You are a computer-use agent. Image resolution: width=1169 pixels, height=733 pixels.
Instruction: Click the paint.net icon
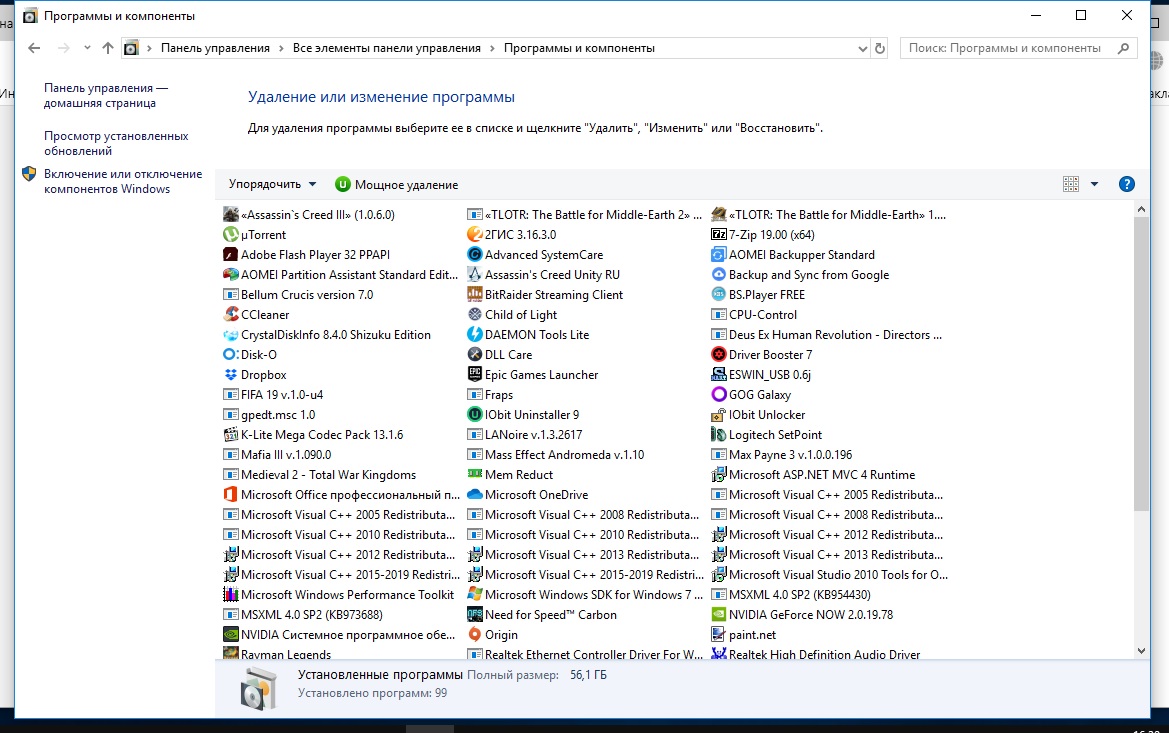click(719, 635)
